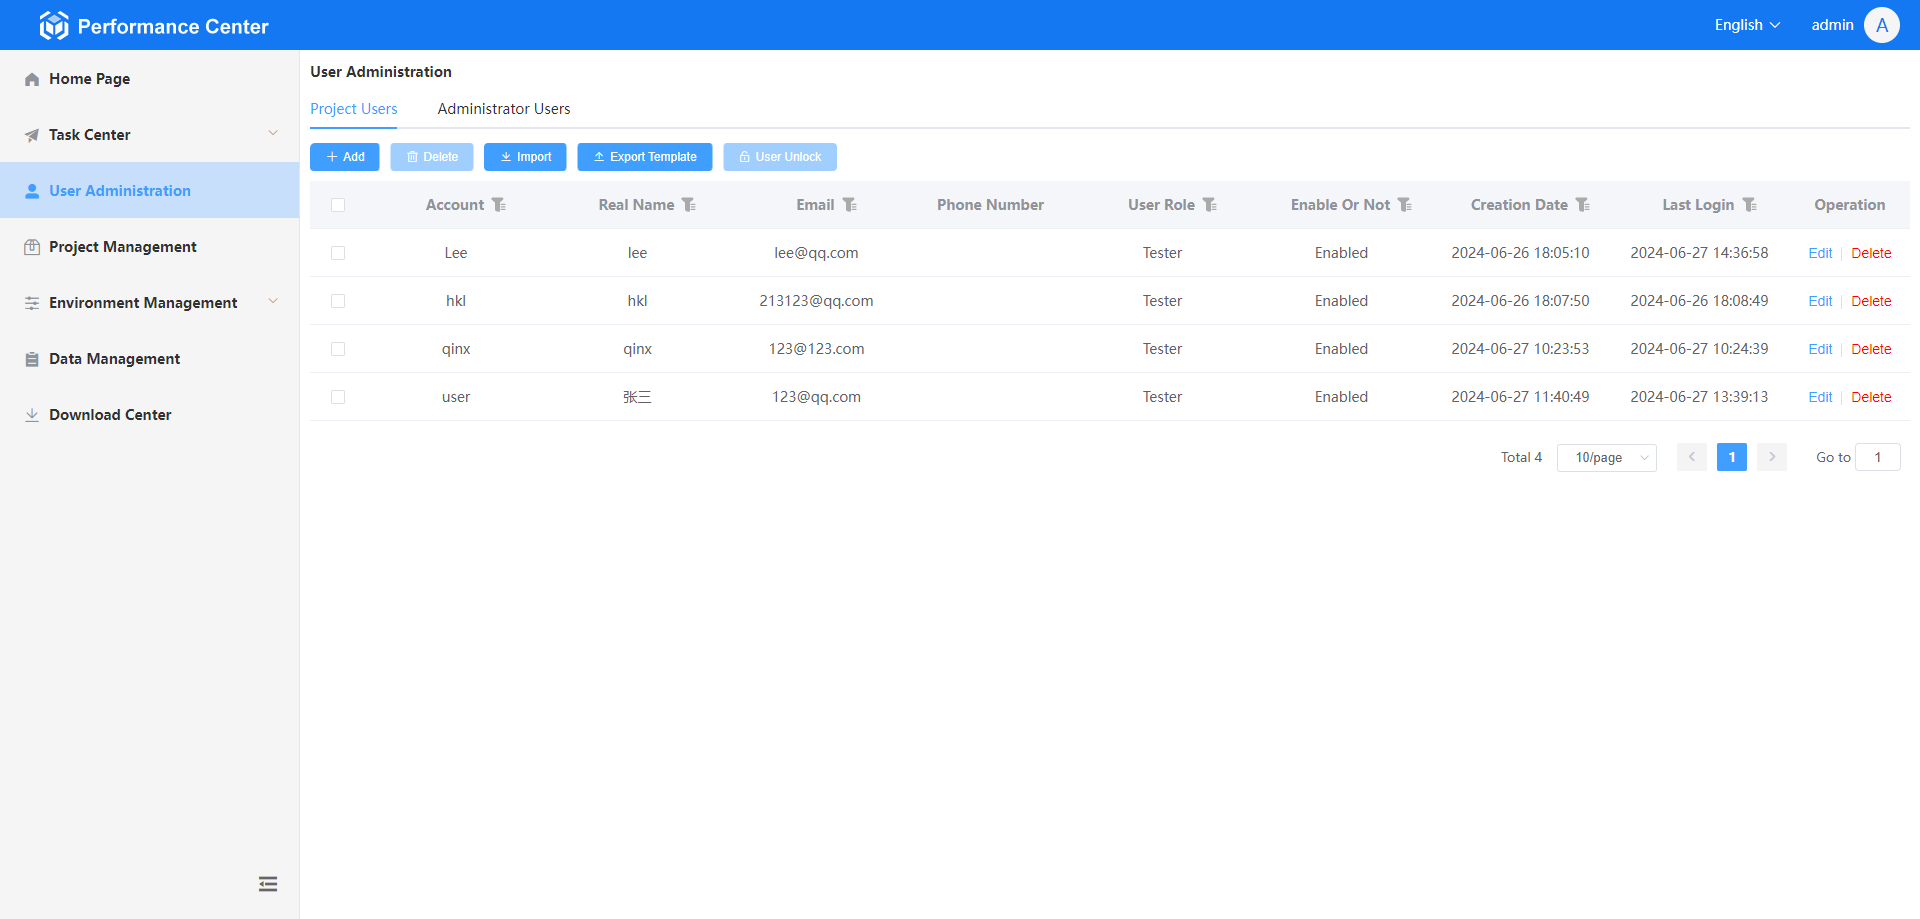Toggle the select-all checkbox in table header
The image size is (1920, 919).
338,205
